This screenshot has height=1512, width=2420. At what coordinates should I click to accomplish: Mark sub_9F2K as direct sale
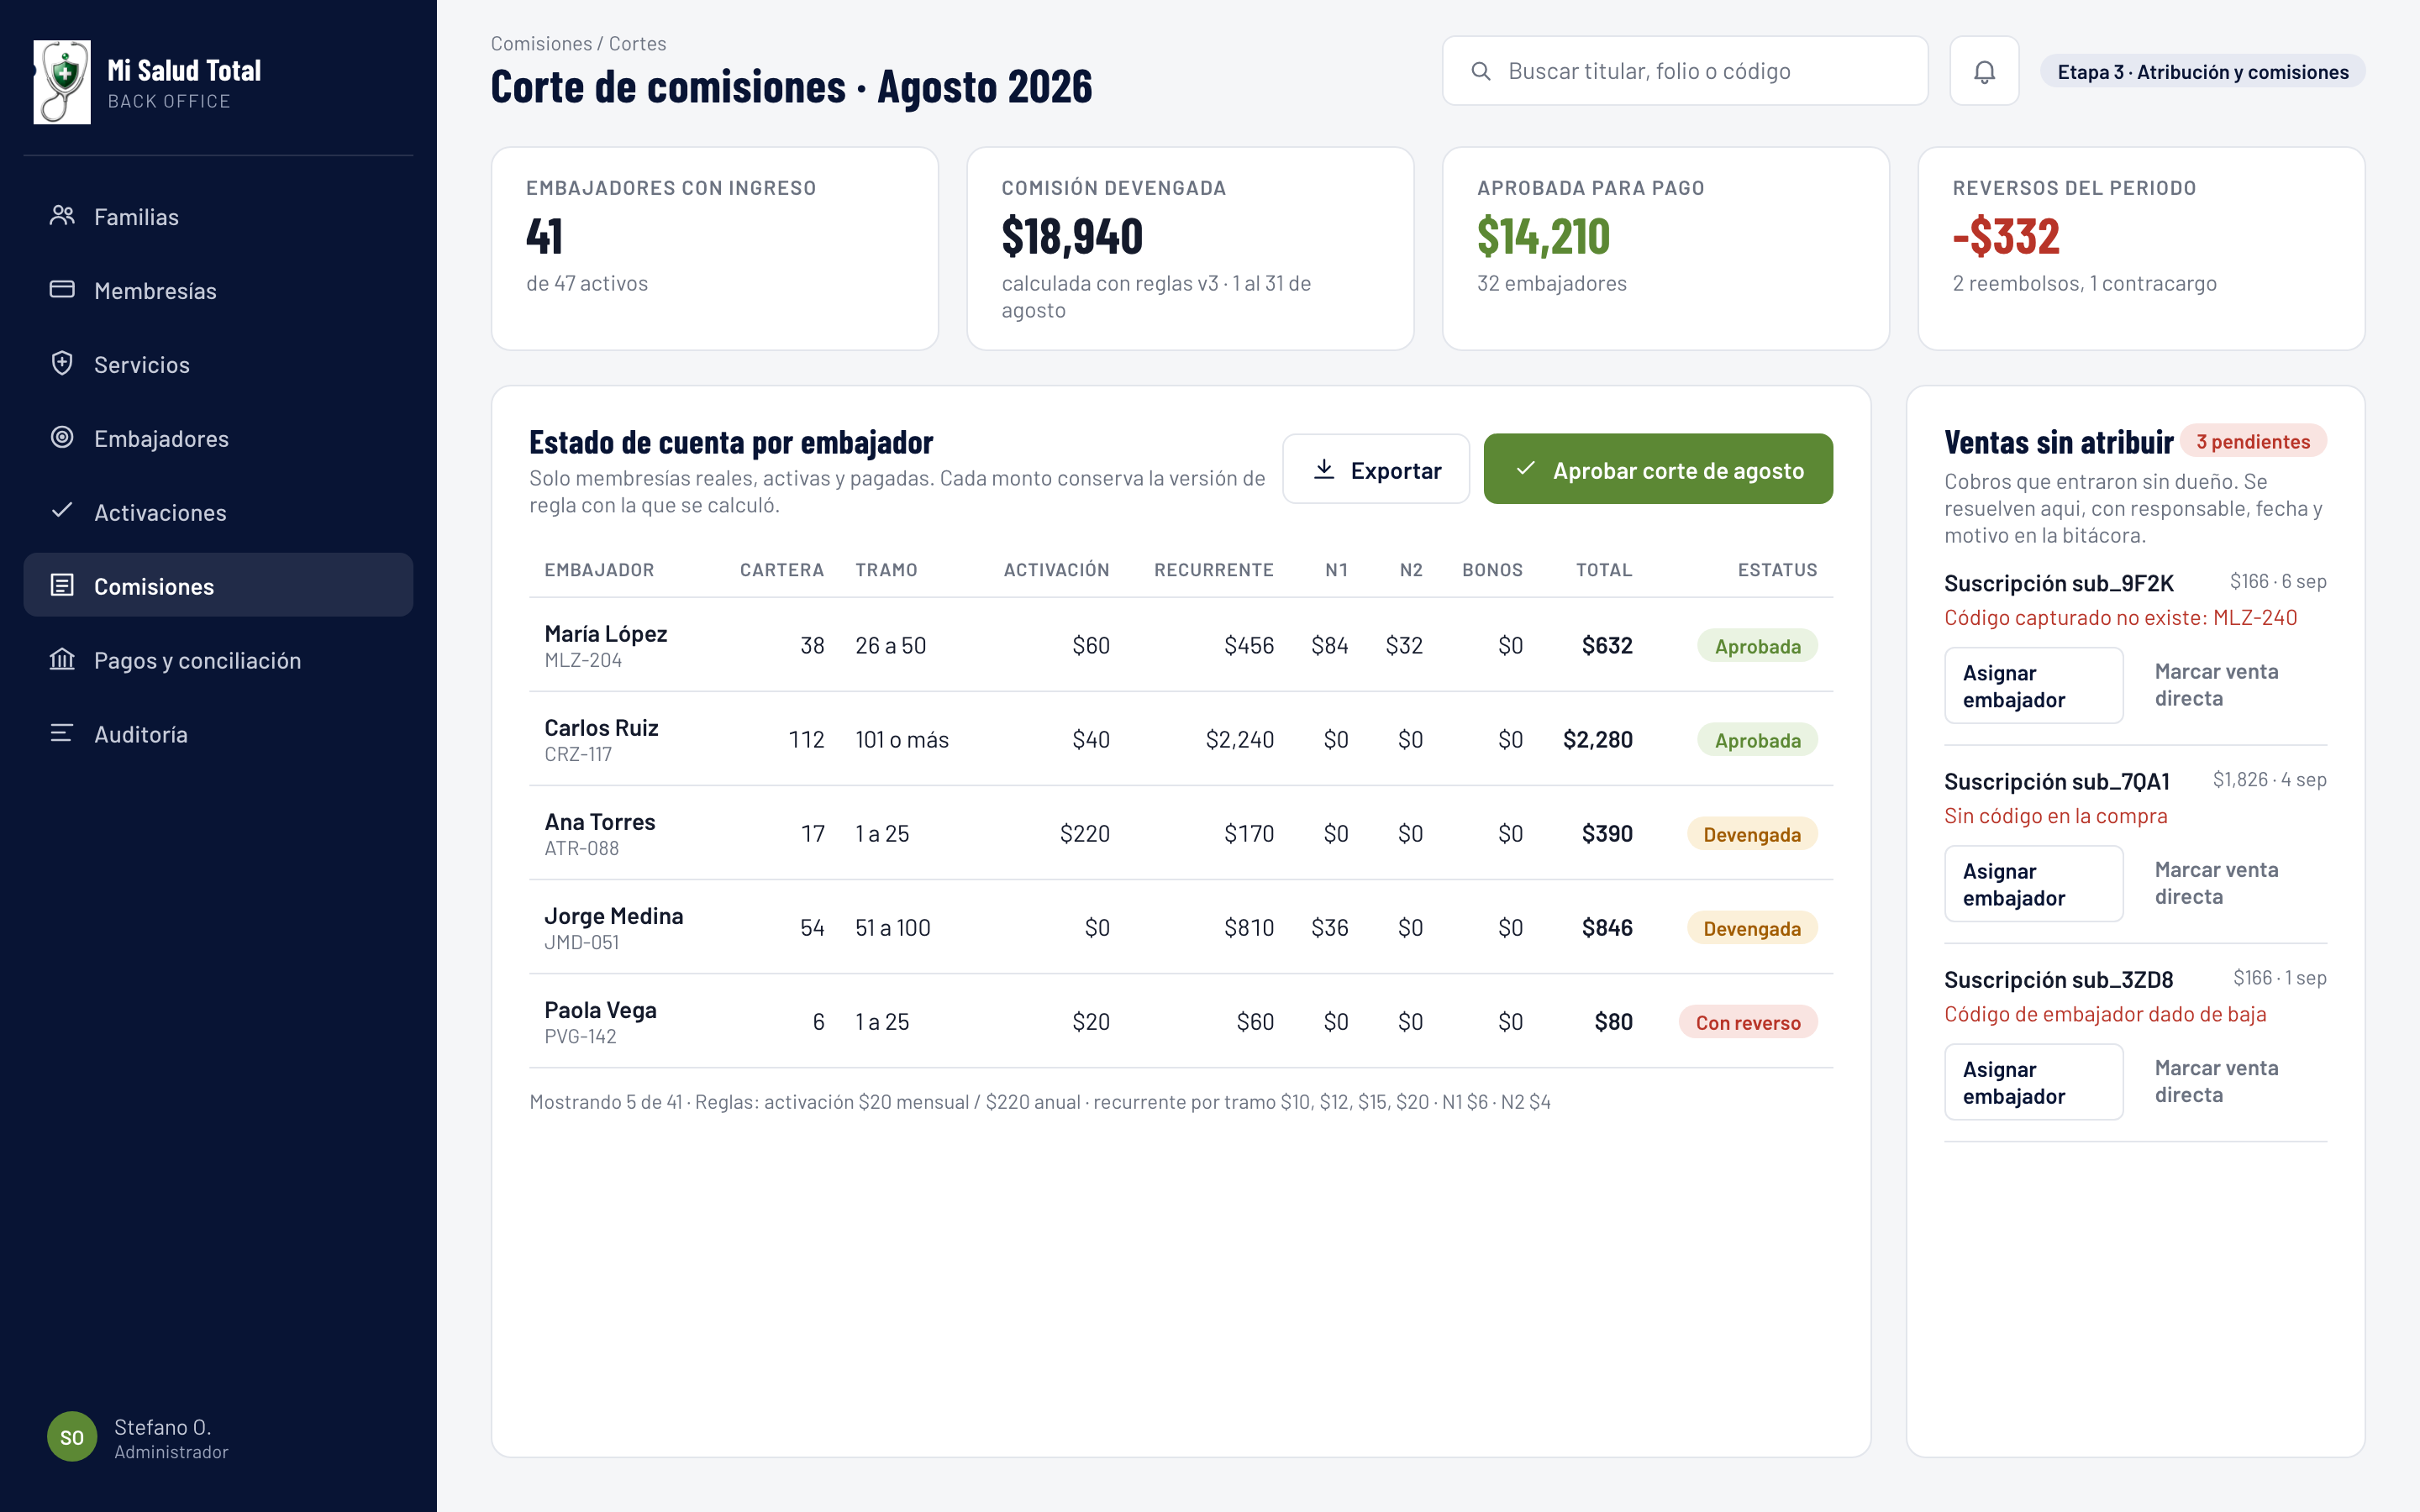(x=2217, y=685)
